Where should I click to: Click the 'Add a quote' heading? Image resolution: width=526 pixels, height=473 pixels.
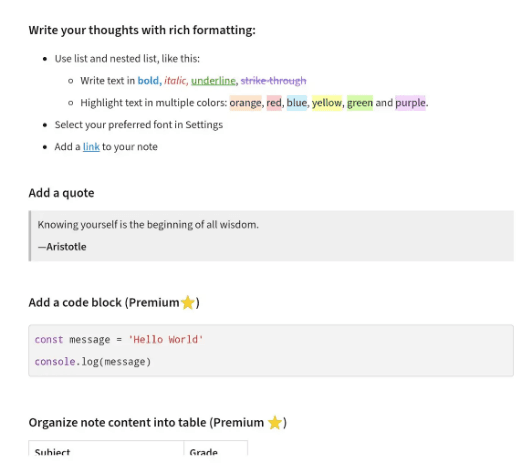pyautogui.click(x=61, y=193)
